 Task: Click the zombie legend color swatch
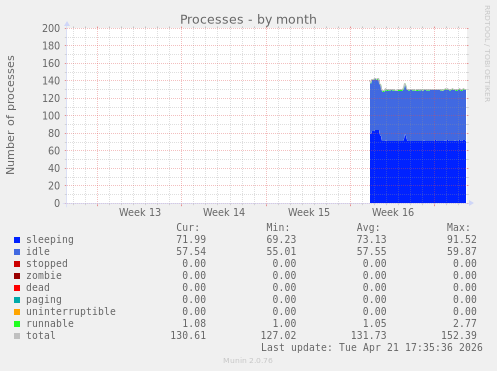click(x=17, y=276)
